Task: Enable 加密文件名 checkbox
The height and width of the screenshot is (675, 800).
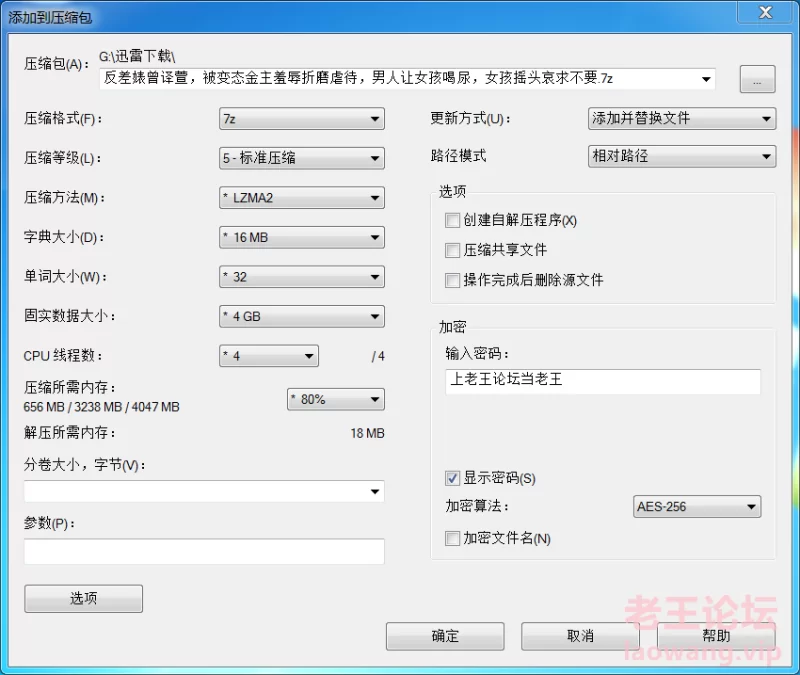Action: [452, 538]
